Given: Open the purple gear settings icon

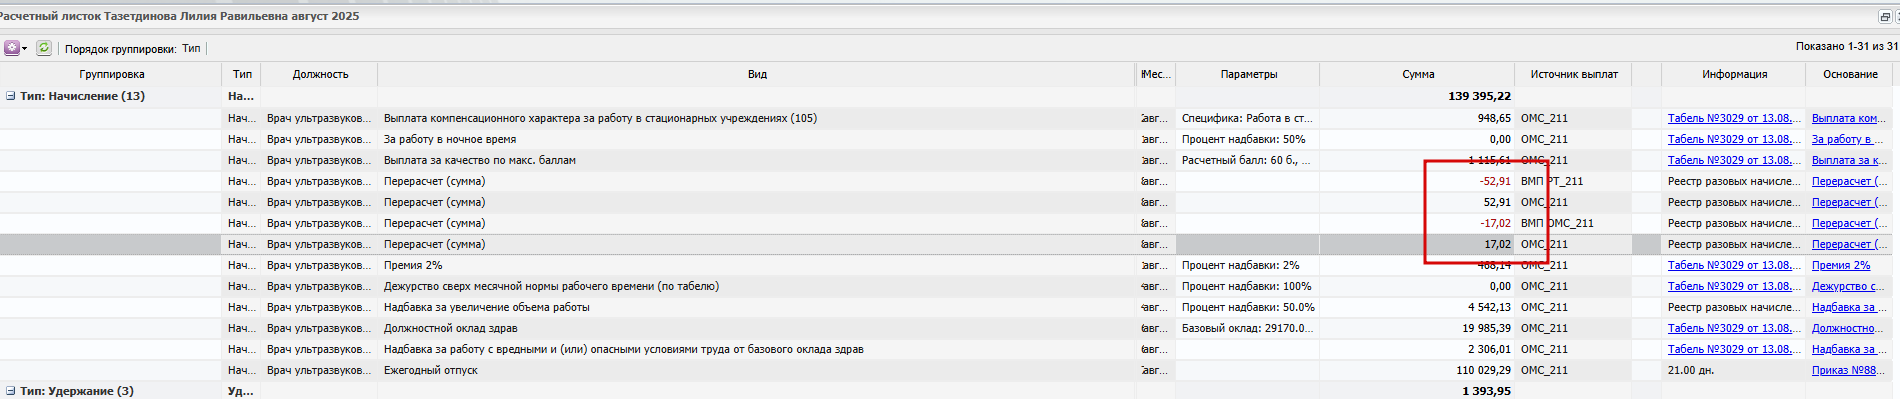Looking at the screenshot, I should pos(12,48).
